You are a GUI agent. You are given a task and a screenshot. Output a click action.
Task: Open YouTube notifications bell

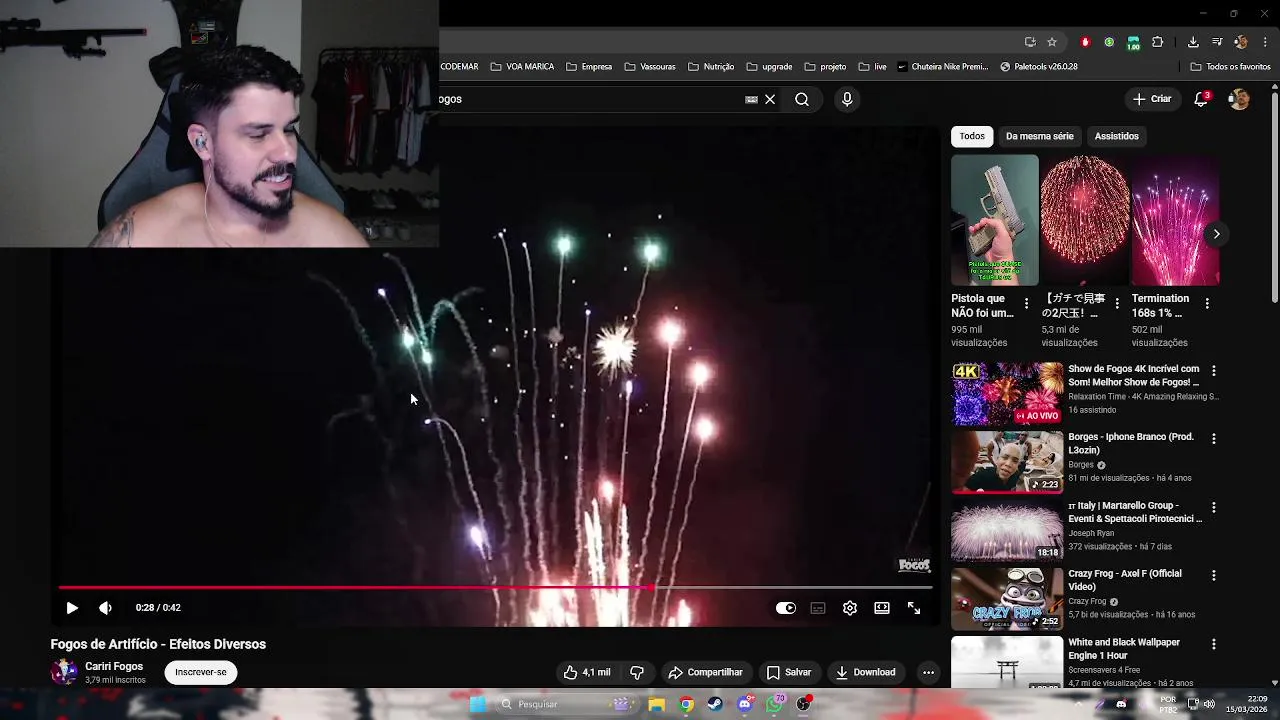pos(1201,99)
